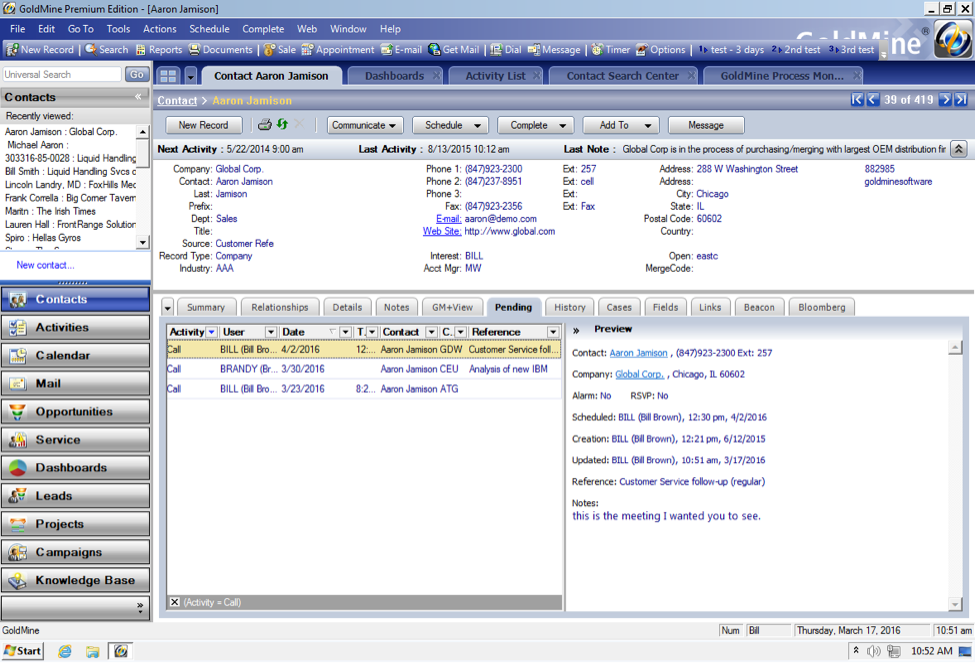Click the Web Site link label

[x=441, y=231]
